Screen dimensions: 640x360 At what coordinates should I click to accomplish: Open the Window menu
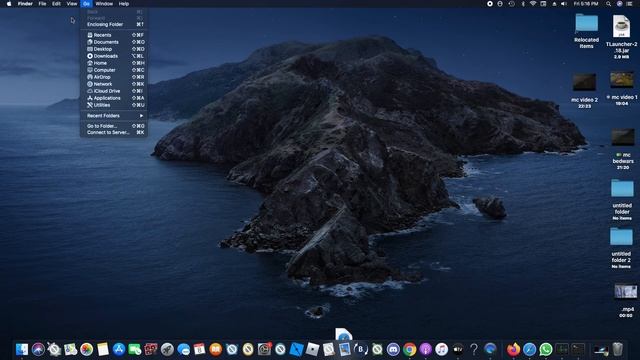[x=104, y=4]
